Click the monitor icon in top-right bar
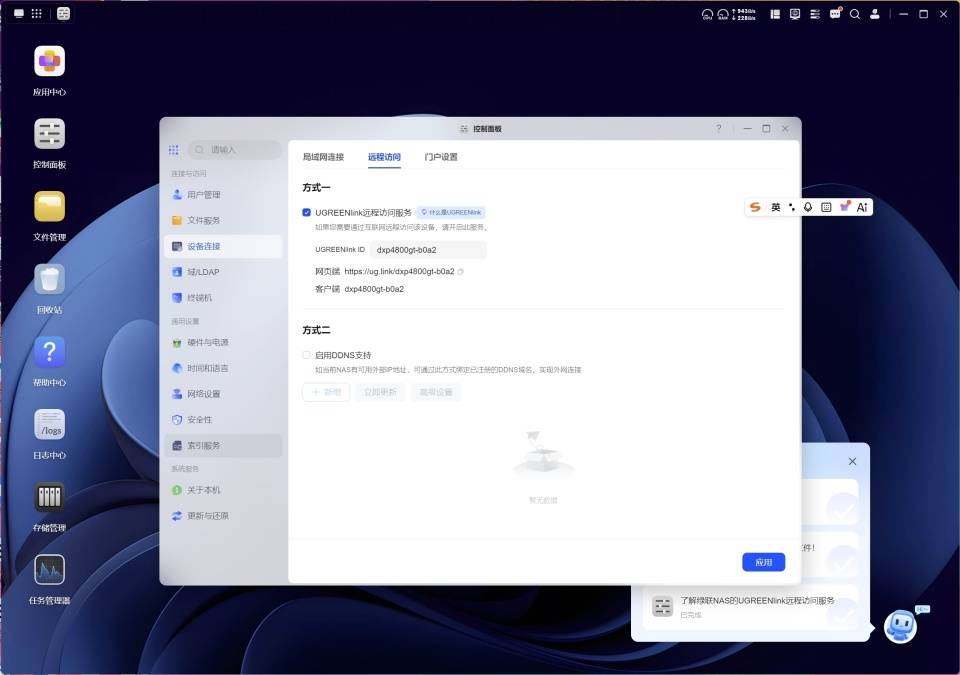 pyautogui.click(x=795, y=14)
